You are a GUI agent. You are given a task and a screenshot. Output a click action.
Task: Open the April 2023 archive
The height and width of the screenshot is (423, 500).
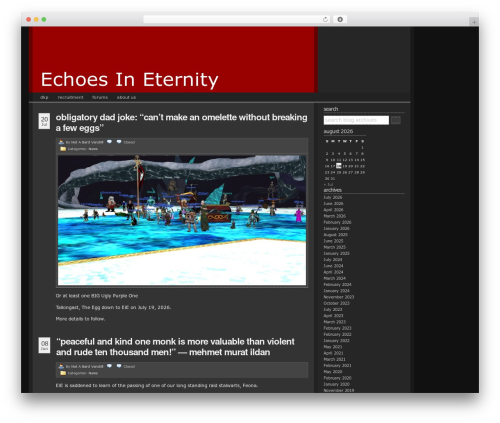pos(333,316)
